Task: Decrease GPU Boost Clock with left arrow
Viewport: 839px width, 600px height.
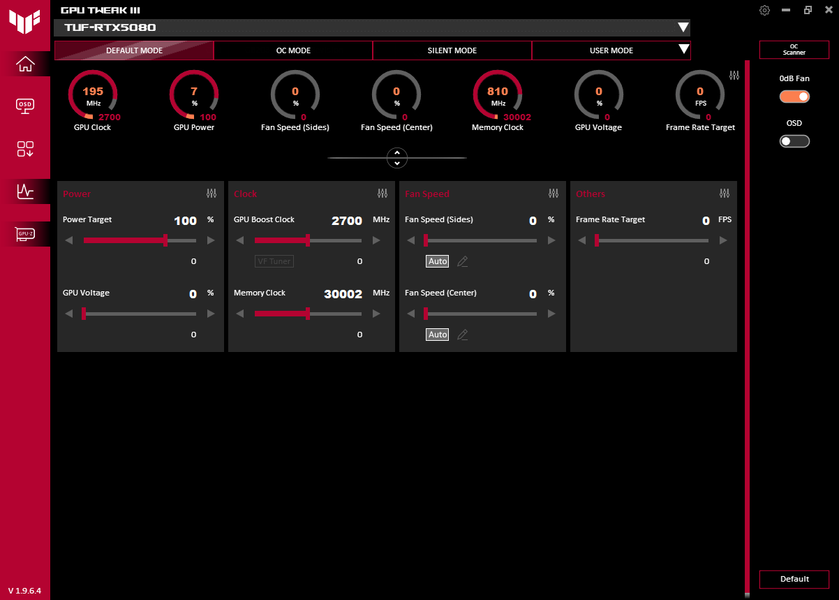Action: tap(240, 240)
